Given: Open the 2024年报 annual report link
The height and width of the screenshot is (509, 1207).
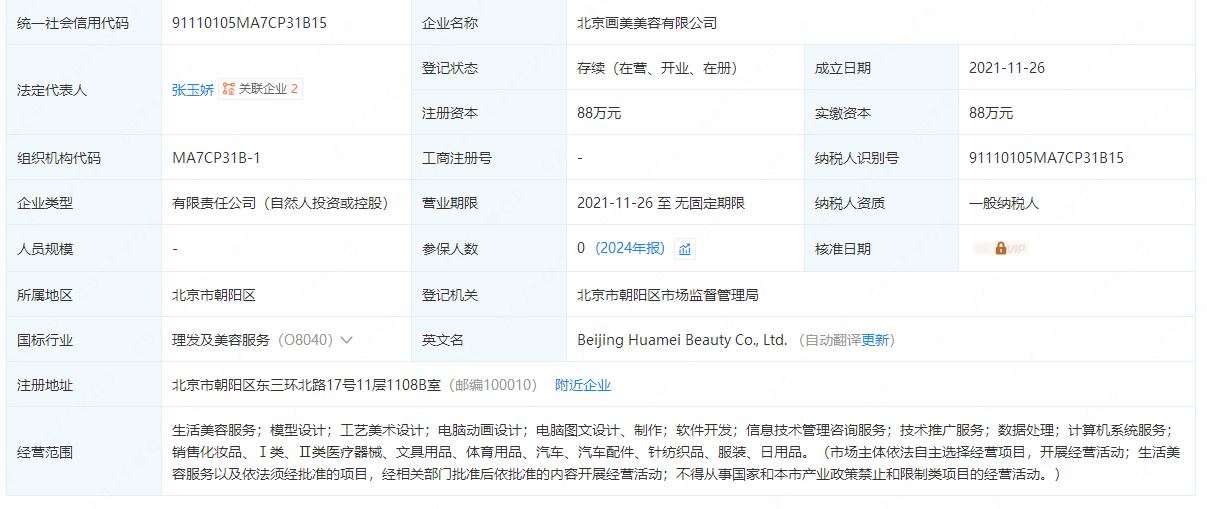Looking at the screenshot, I should 630,249.
